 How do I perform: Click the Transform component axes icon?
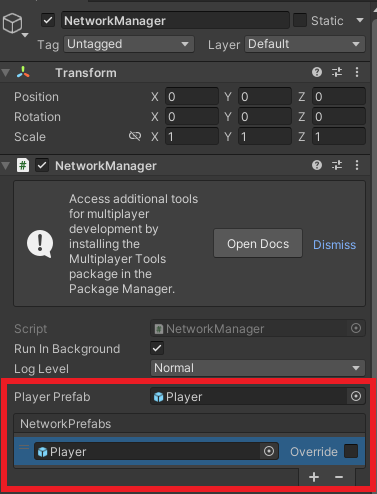coord(23,72)
